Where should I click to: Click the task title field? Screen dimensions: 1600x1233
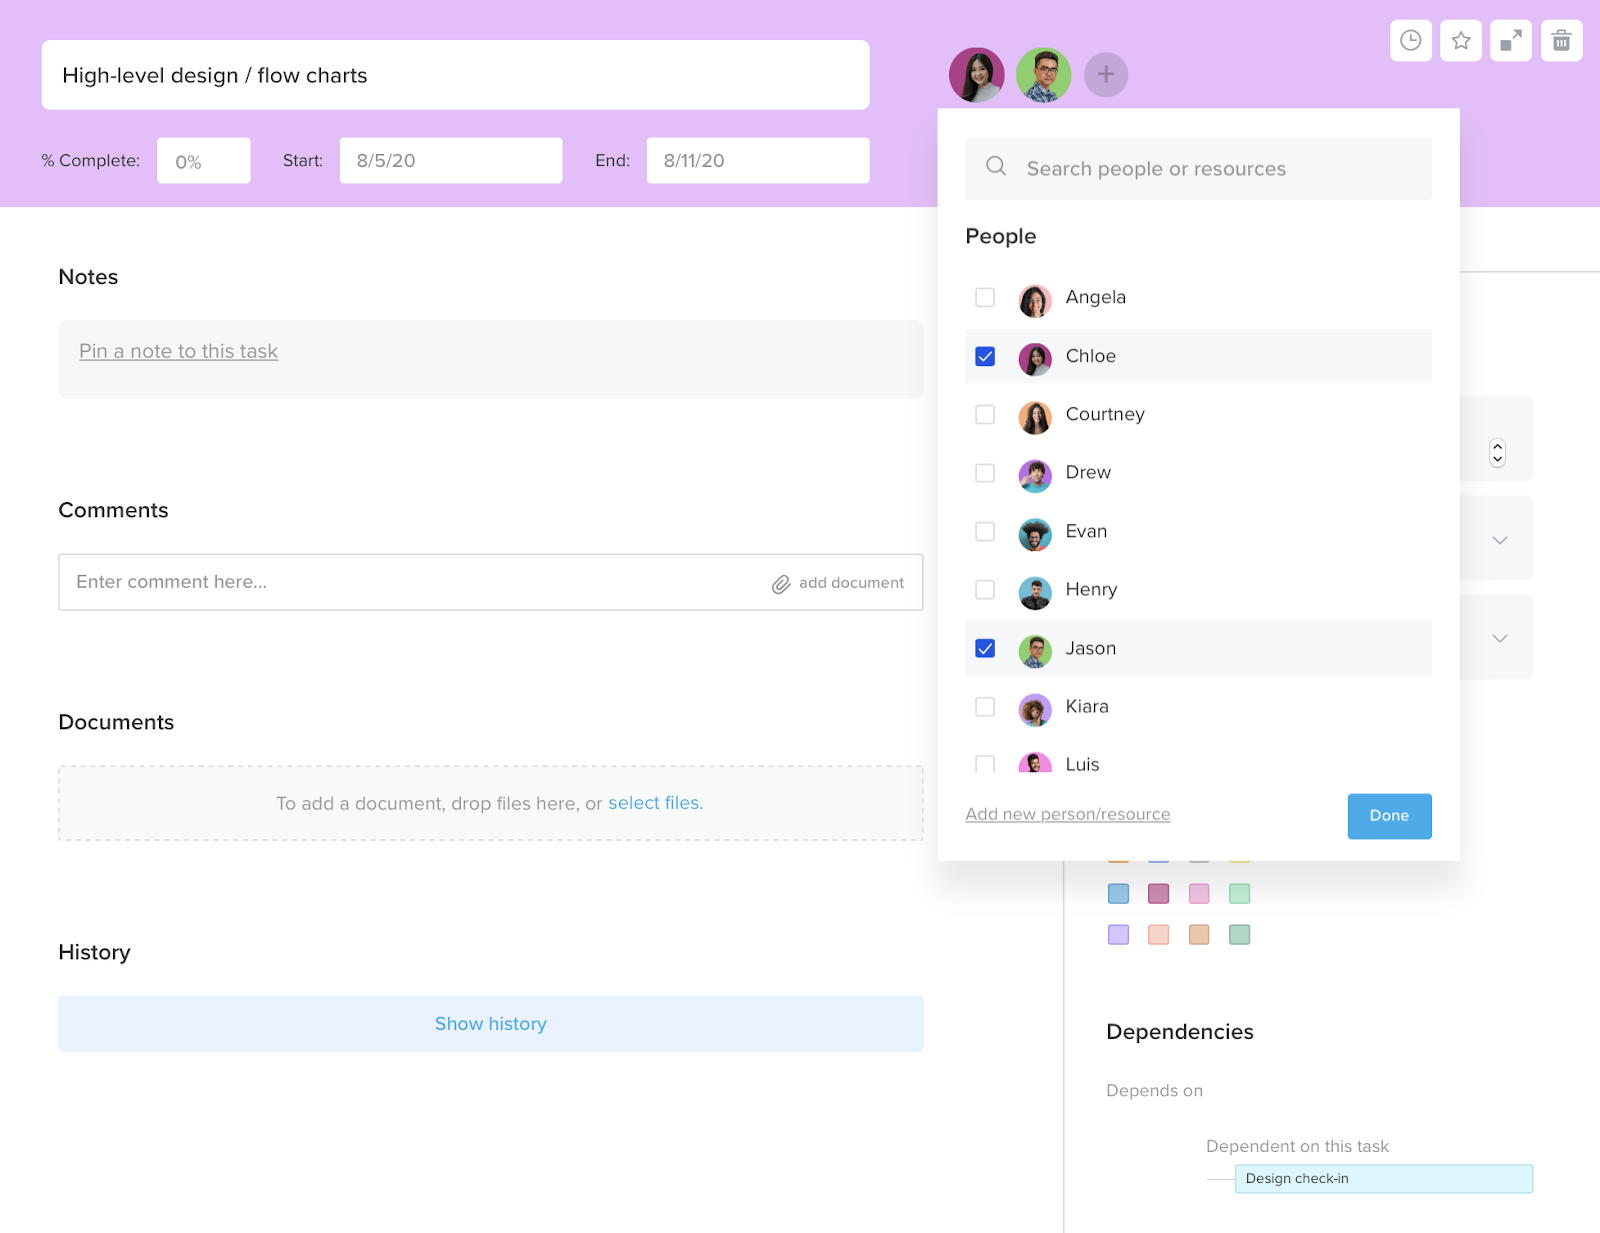[x=455, y=75]
